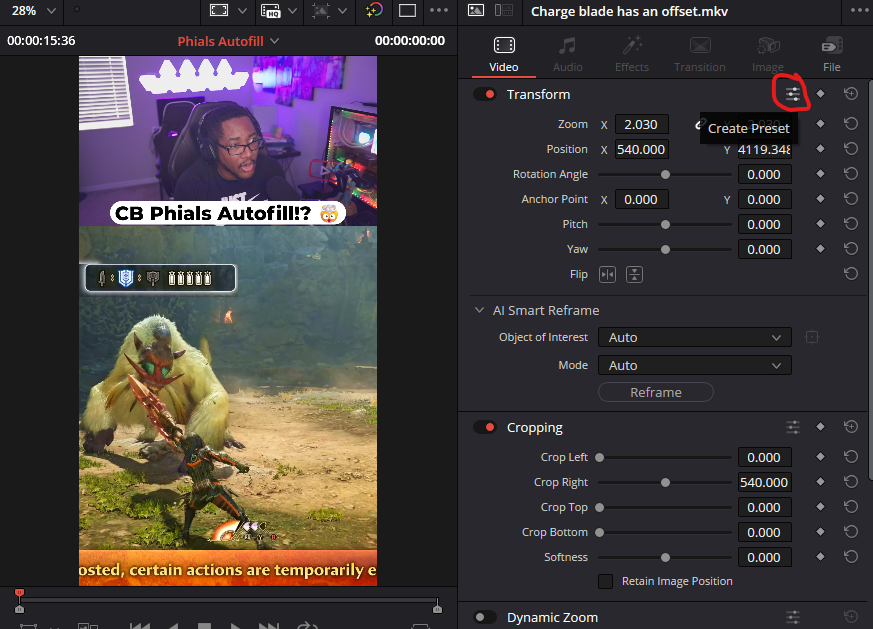
Task: Click the out-point marker on viewer scrubber
Action: coord(438,607)
